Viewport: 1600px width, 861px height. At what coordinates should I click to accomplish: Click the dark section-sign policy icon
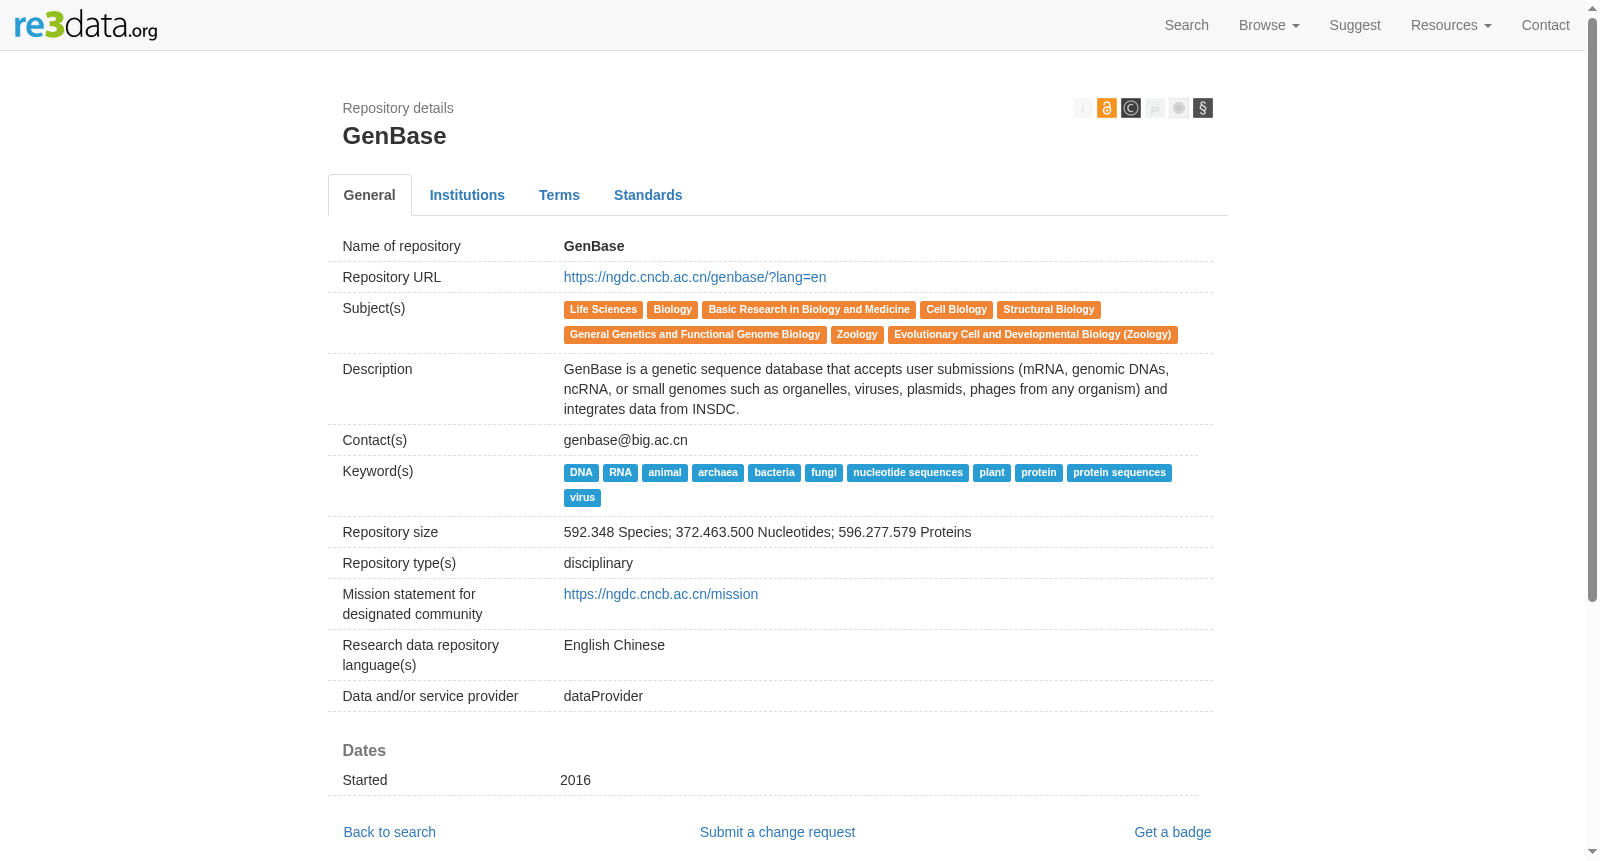tap(1203, 108)
